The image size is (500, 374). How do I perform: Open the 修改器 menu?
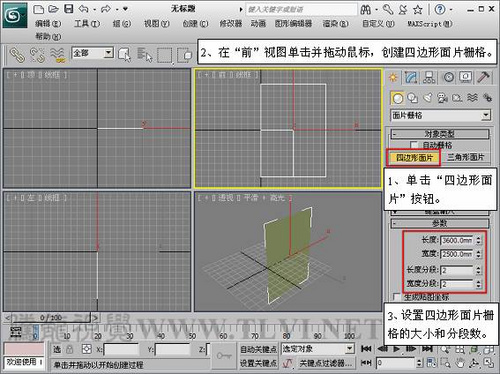(230, 24)
